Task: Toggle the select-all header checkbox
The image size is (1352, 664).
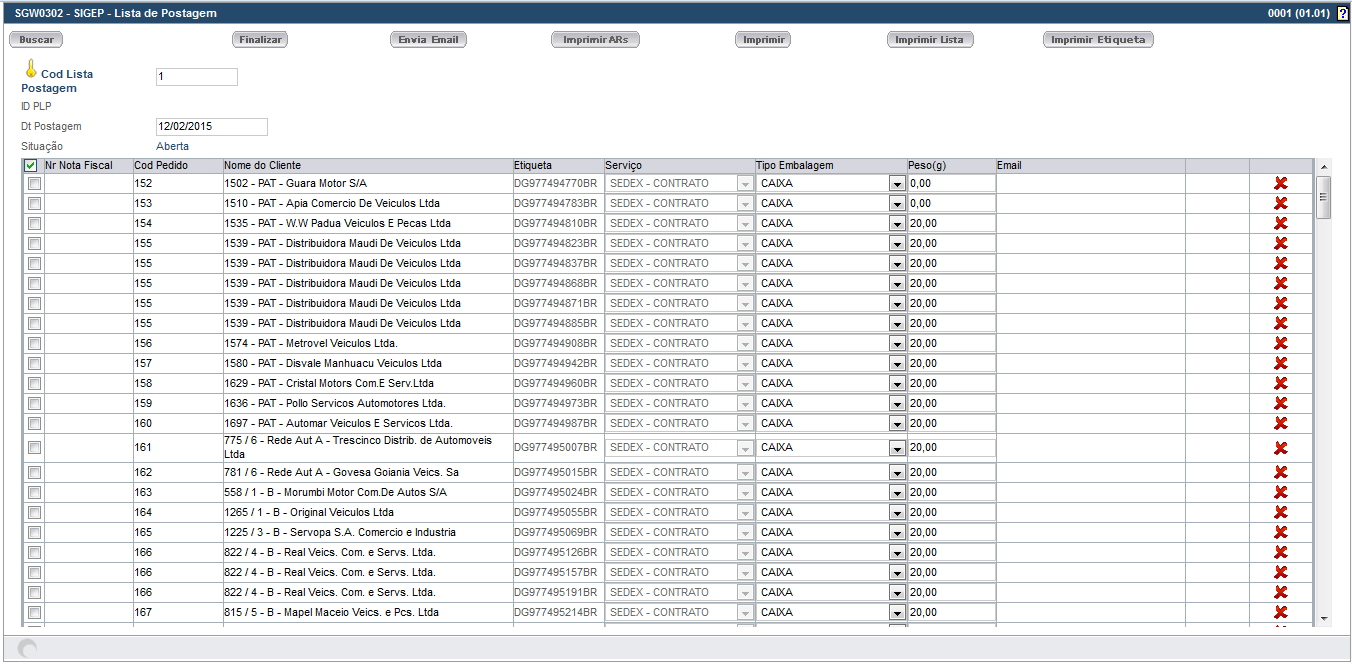Action: click(31, 166)
